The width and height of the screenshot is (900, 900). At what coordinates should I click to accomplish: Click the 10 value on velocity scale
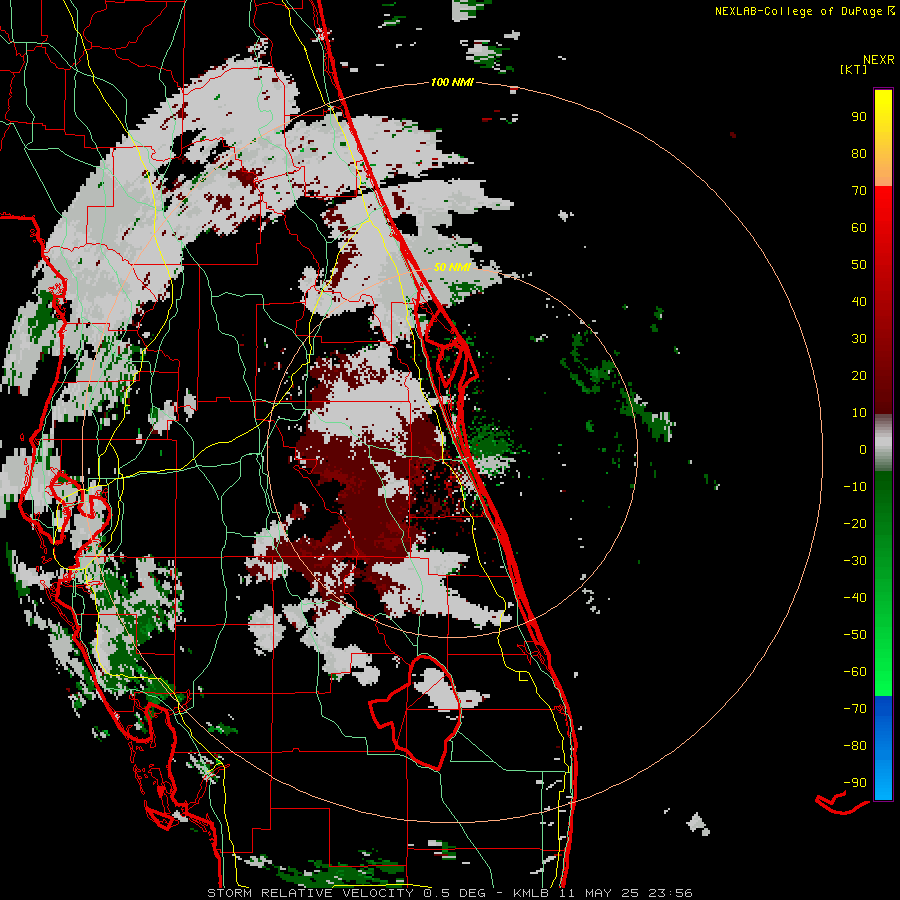(x=859, y=413)
